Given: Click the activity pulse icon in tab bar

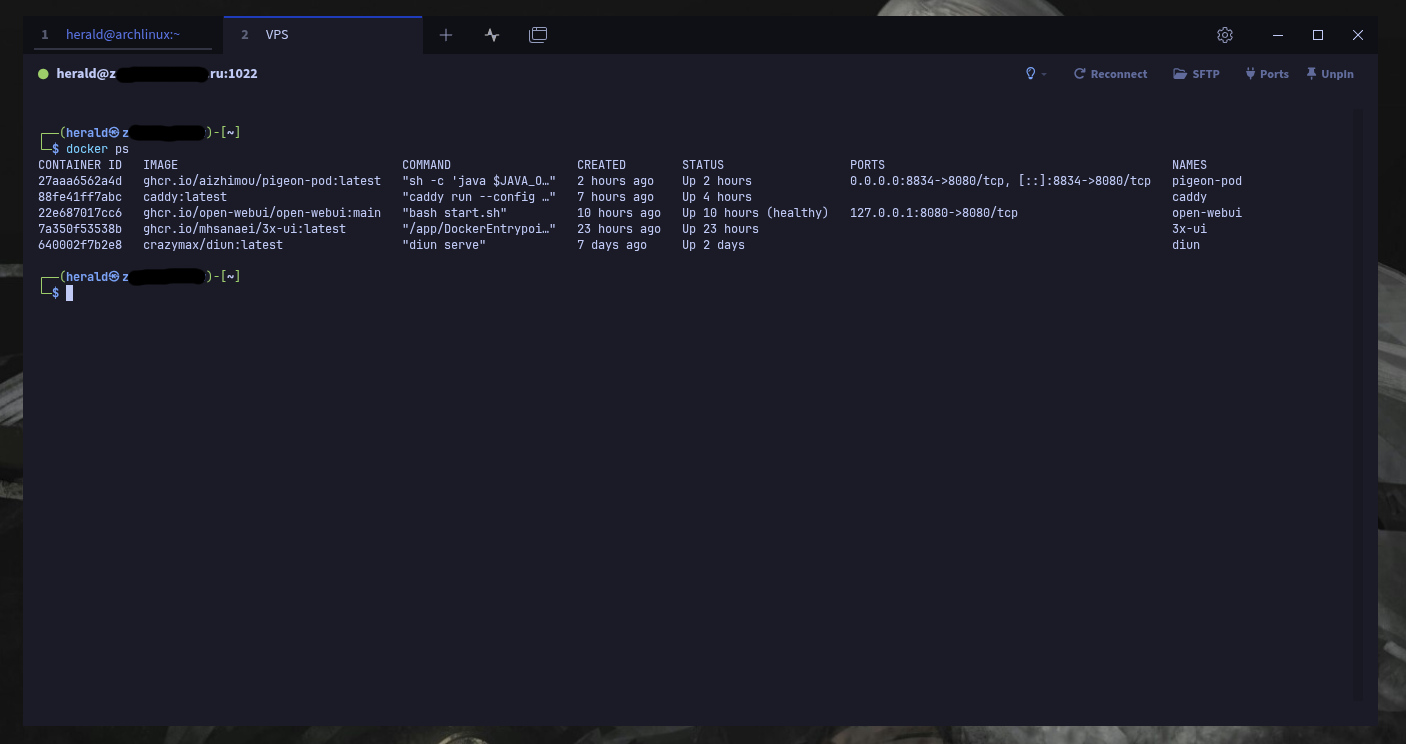Looking at the screenshot, I should 492,35.
